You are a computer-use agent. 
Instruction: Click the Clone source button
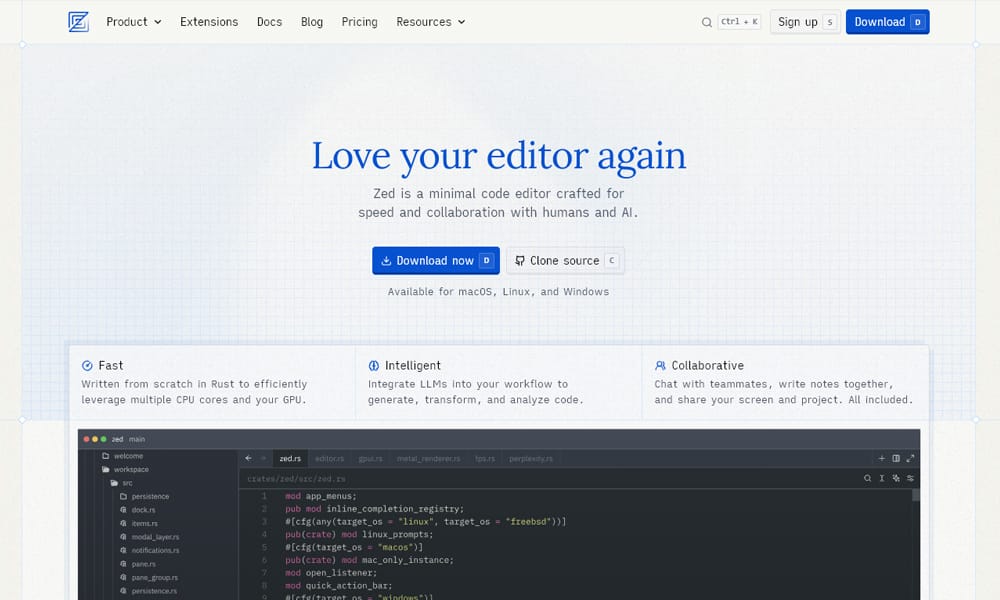point(564,260)
